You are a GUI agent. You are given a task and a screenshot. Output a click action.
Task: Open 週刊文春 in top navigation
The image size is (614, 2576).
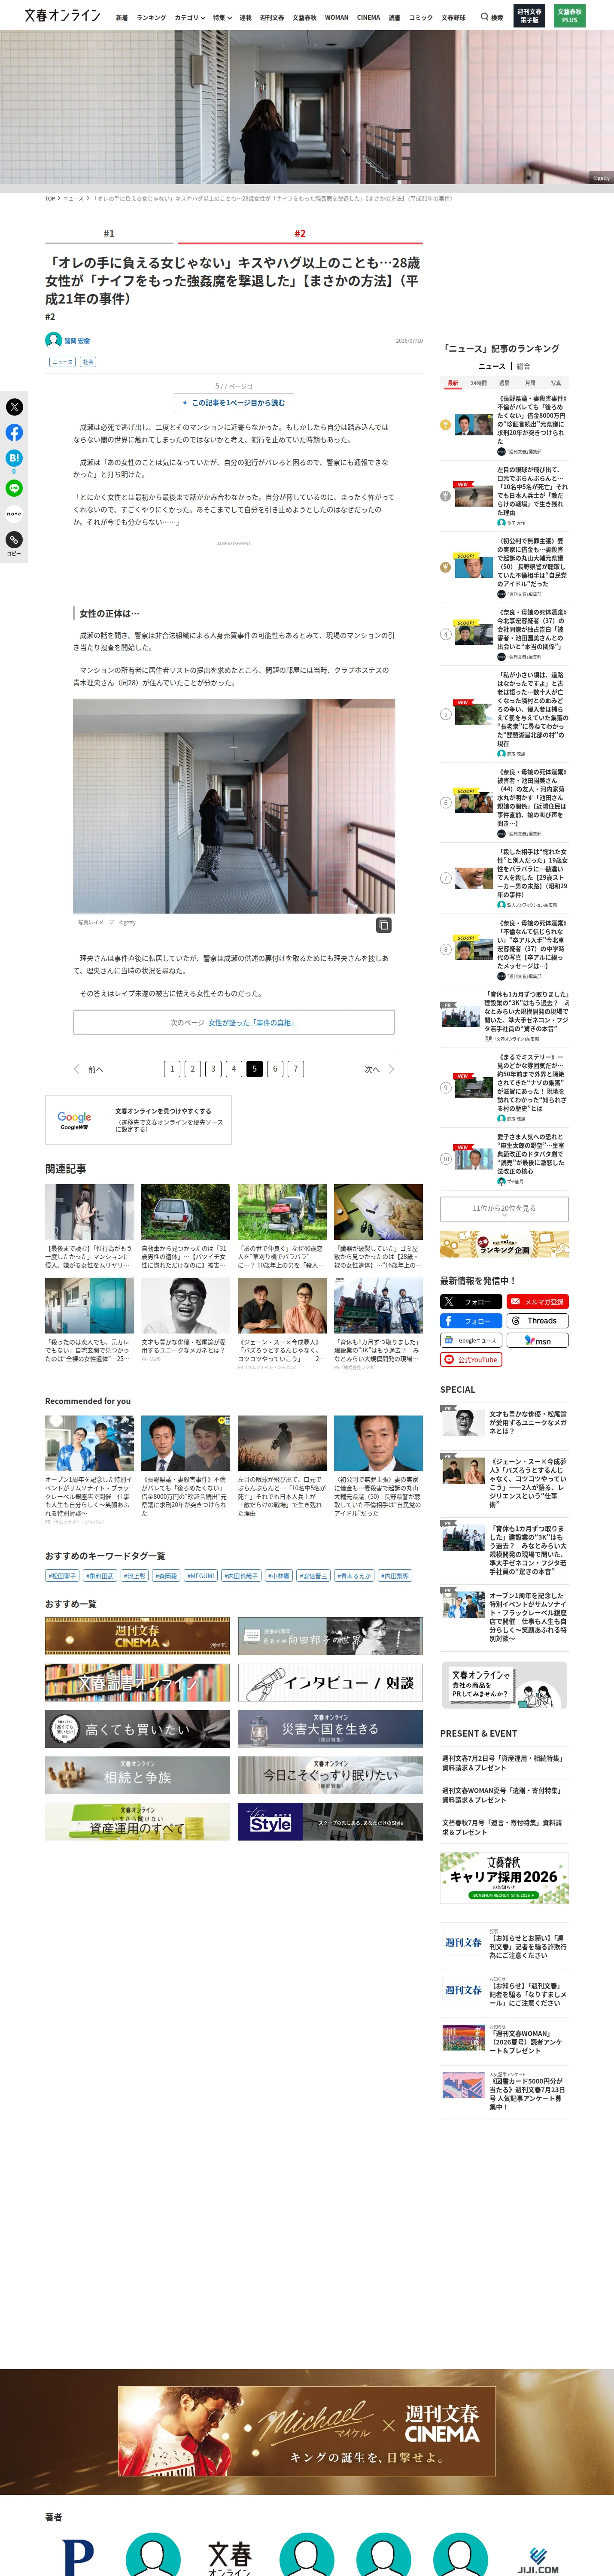click(x=272, y=17)
